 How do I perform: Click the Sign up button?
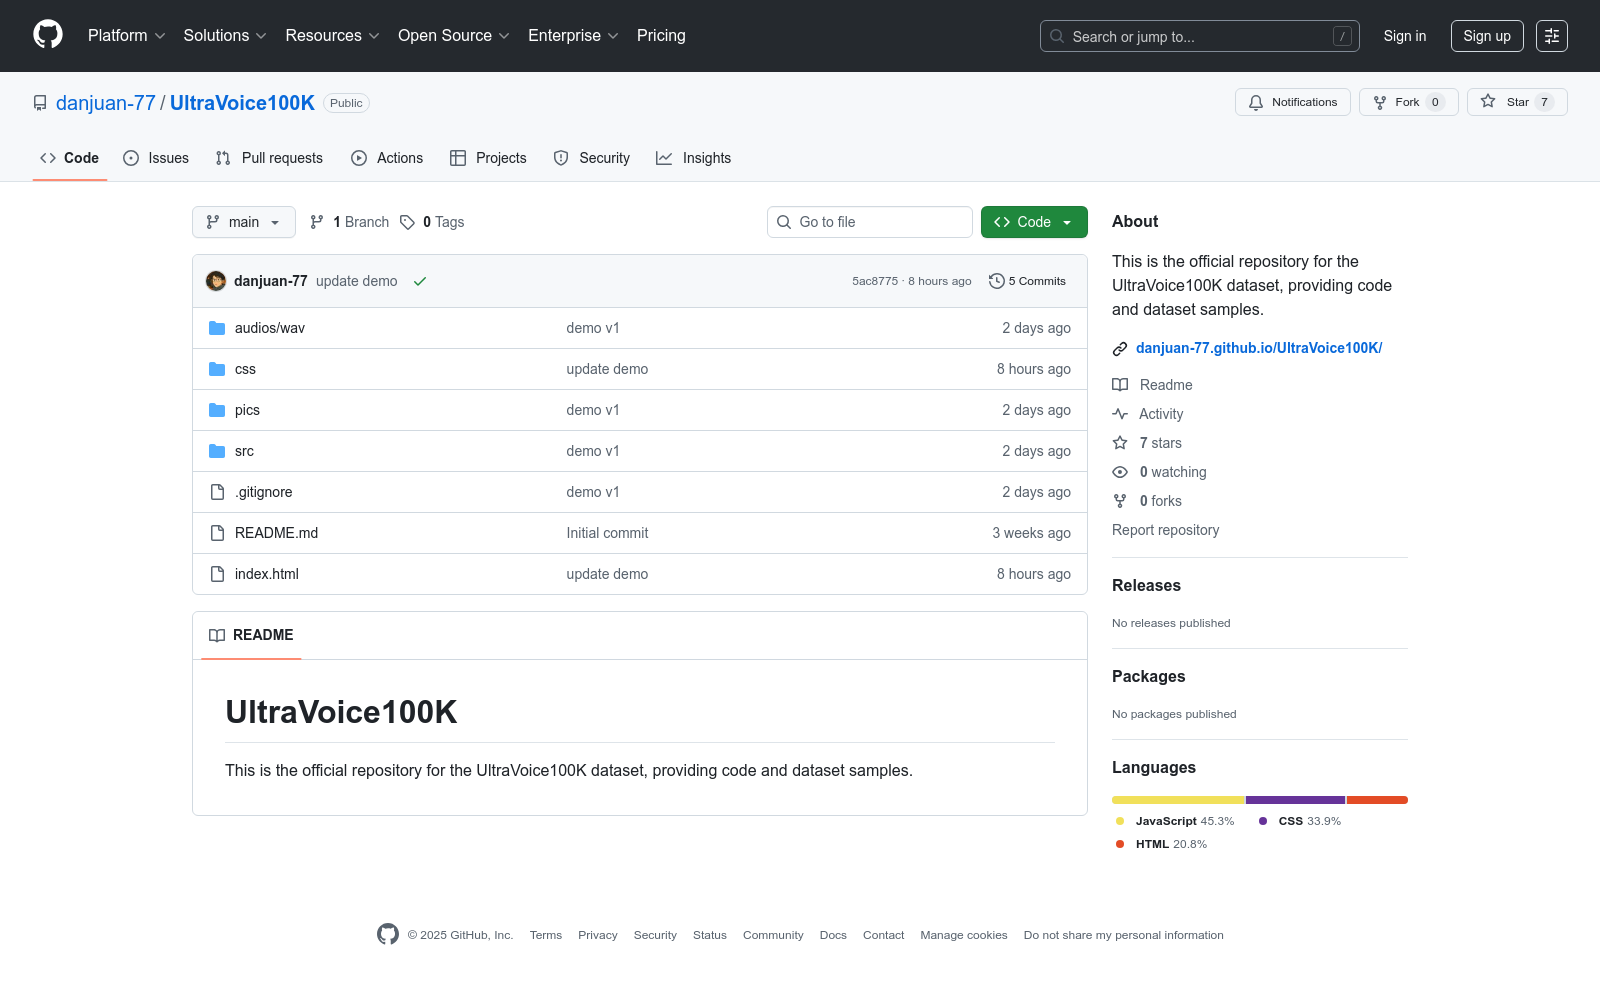[x=1487, y=36]
